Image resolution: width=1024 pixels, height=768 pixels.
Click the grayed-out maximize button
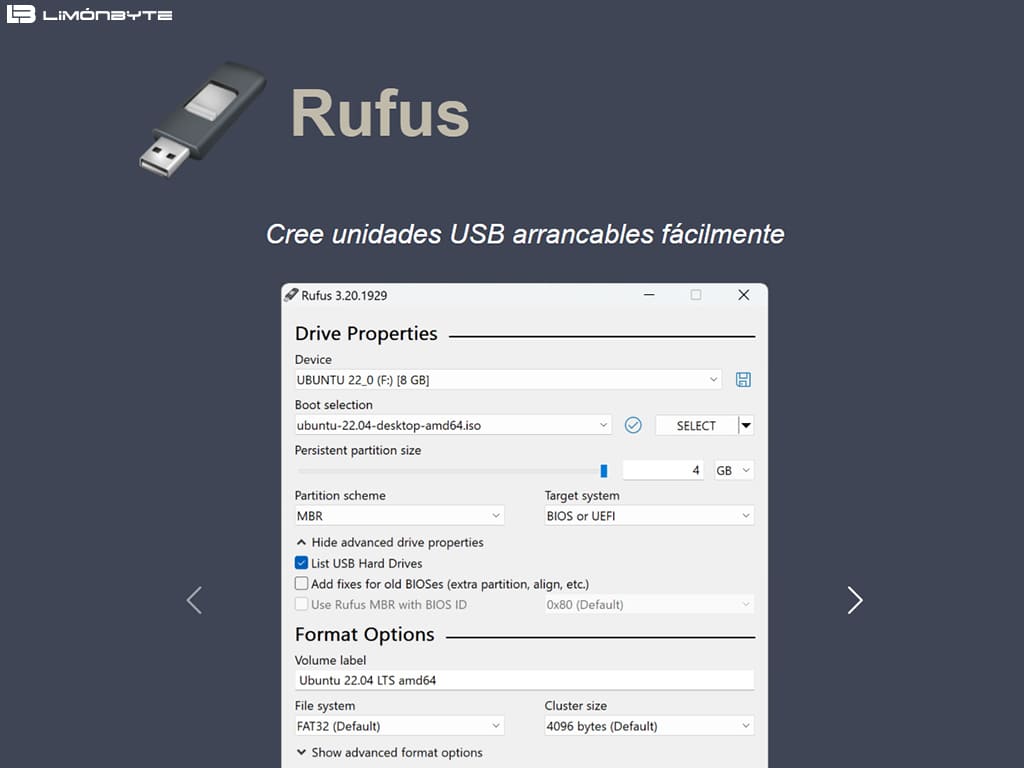(x=696, y=295)
